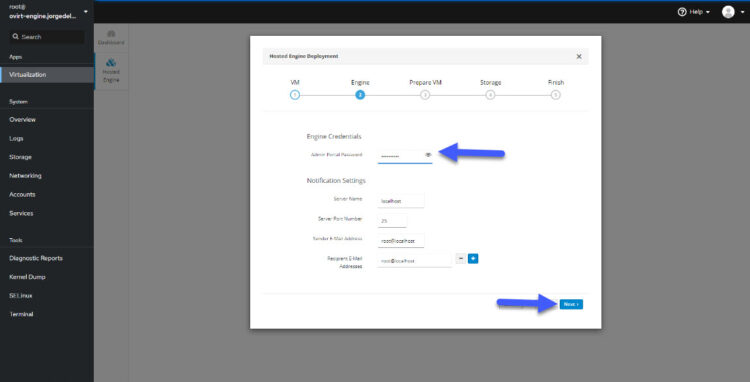The image size is (750, 382).
Task: Click the Sender E-Mail Address field
Action: click(400, 241)
